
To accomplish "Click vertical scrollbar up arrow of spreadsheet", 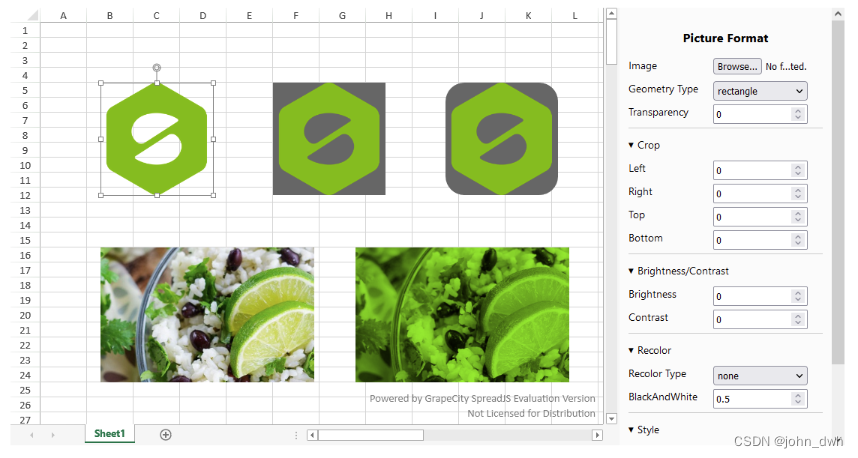I will click(x=611, y=14).
